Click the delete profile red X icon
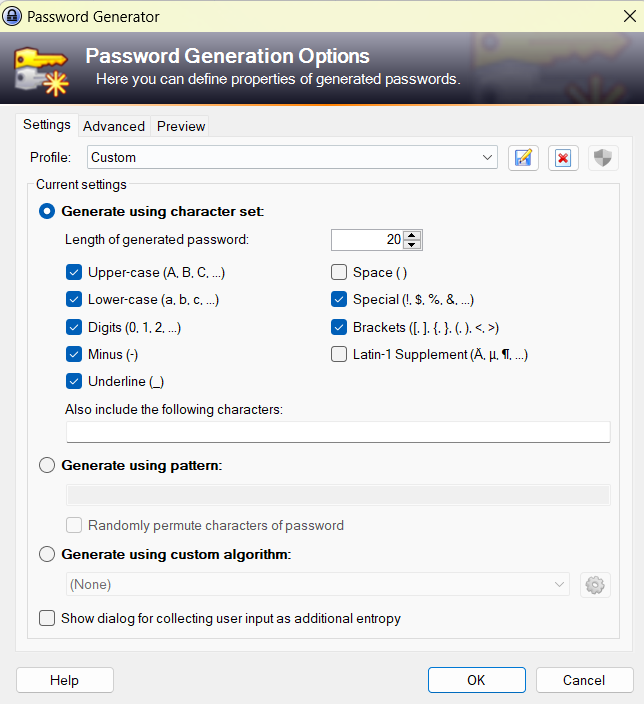The width and height of the screenshot is (644, 704). 563,158
